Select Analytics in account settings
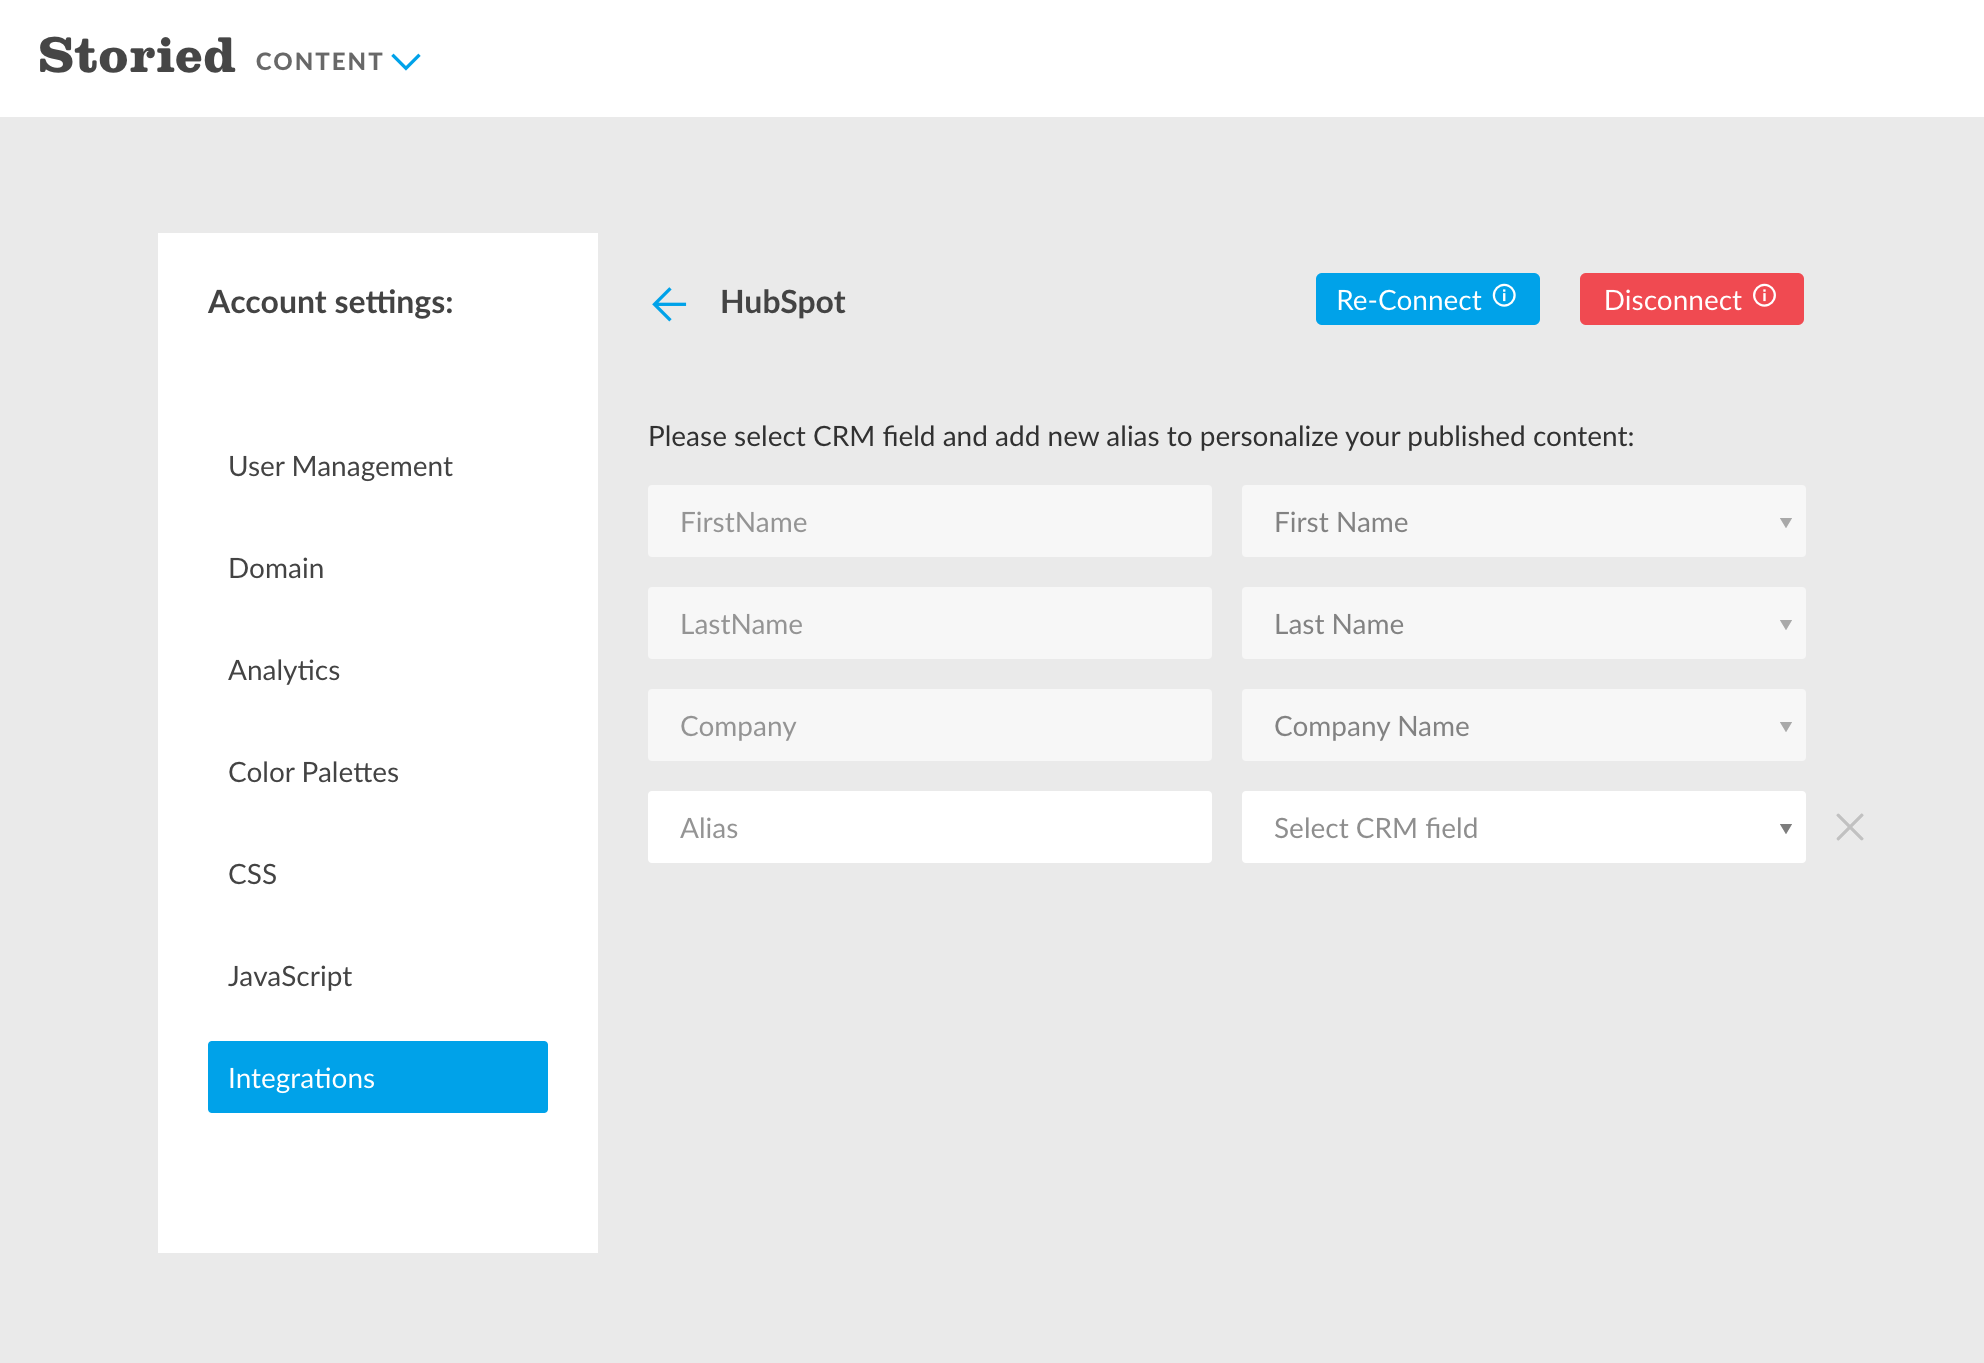 [284, 671]
